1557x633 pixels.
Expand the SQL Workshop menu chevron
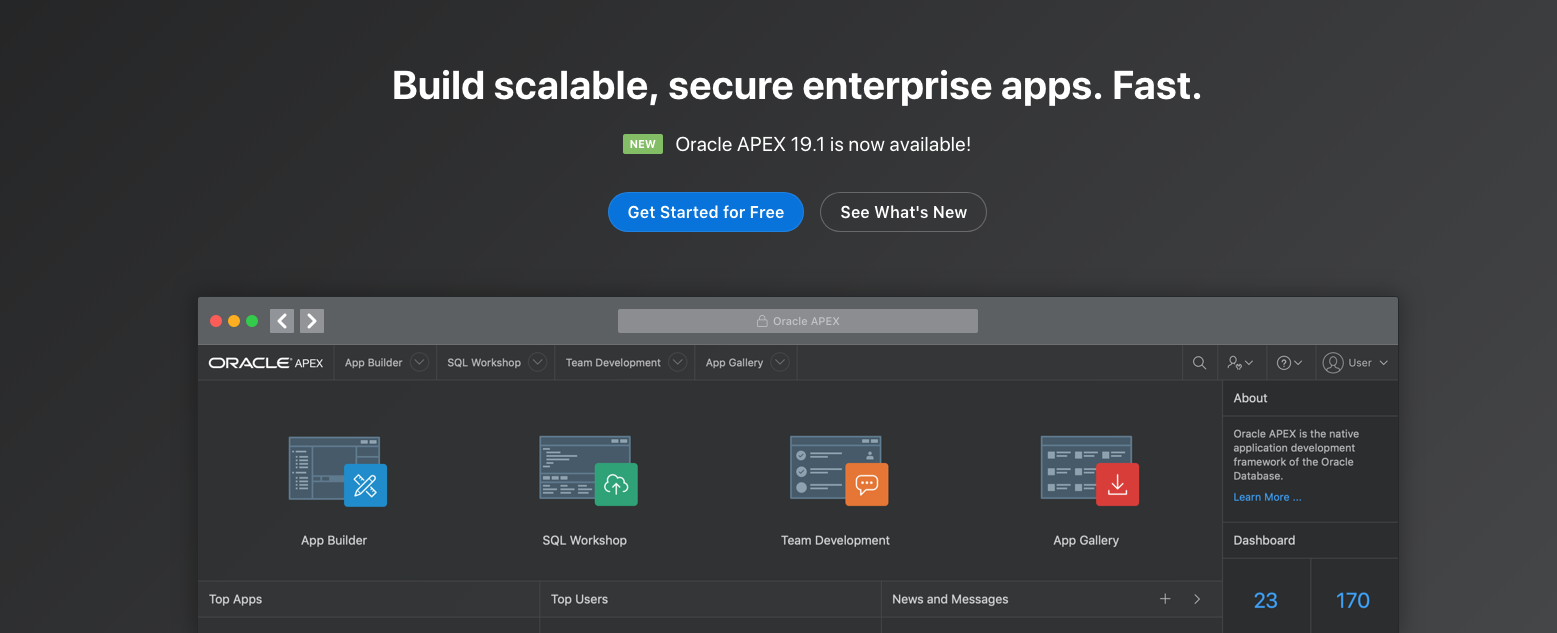(538, 363)
